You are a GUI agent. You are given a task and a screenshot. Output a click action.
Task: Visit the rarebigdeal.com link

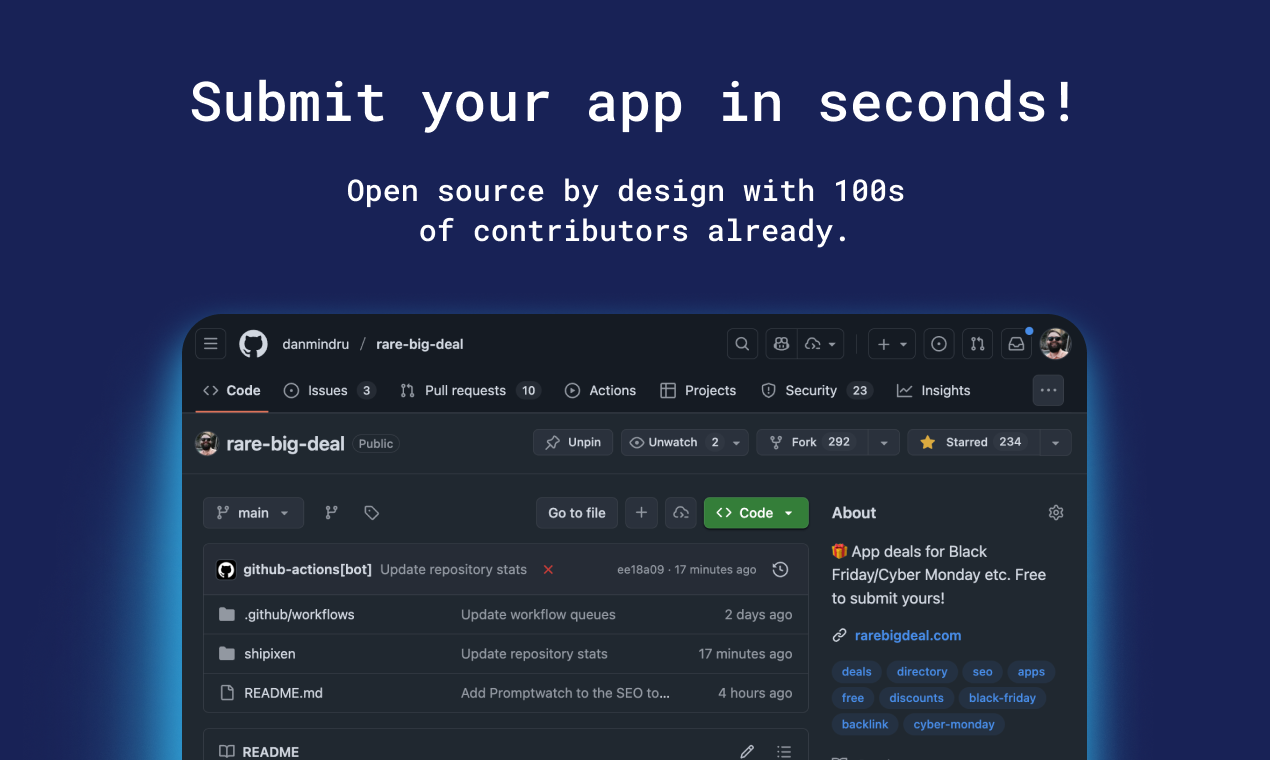[x=907, y=635]
